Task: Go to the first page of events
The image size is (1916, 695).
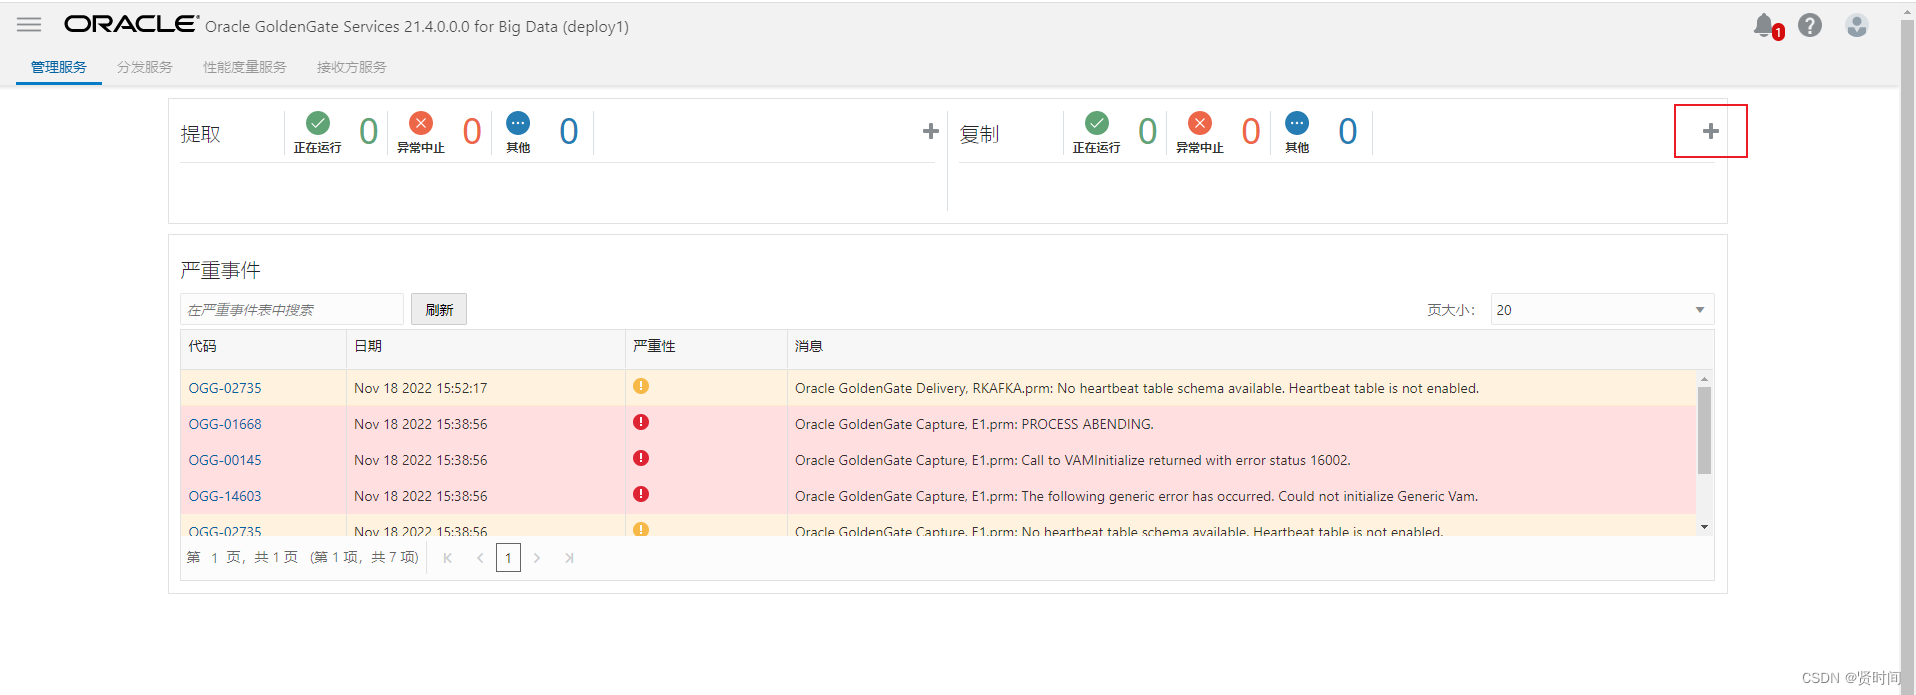Action: pyautogui.click(x=448, y=558)
